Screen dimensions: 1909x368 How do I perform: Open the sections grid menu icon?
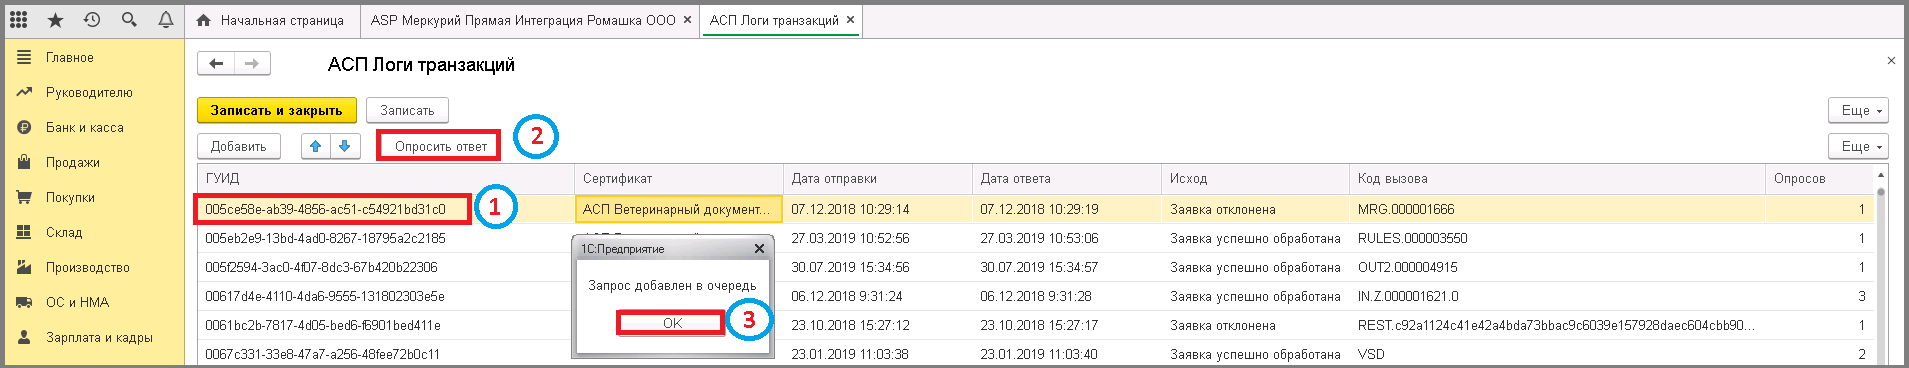[19, 20]
